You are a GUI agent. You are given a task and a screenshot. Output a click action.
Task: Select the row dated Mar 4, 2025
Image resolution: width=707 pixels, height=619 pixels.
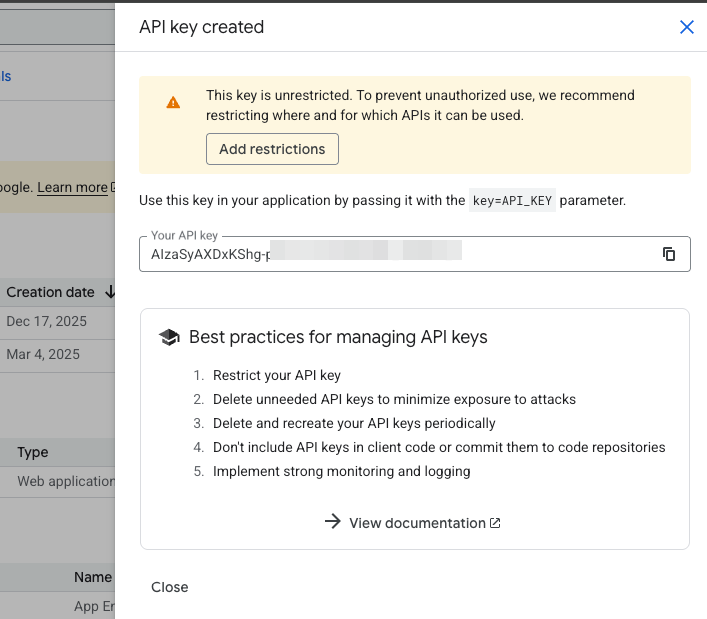(x=43, y=354)
